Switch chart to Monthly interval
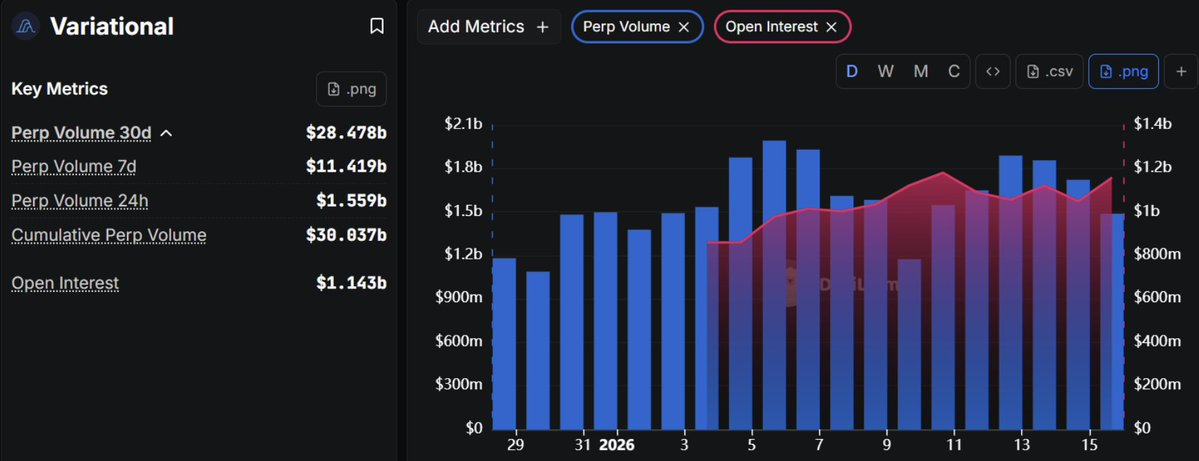 pyautogui.click(x=921, y=71)
